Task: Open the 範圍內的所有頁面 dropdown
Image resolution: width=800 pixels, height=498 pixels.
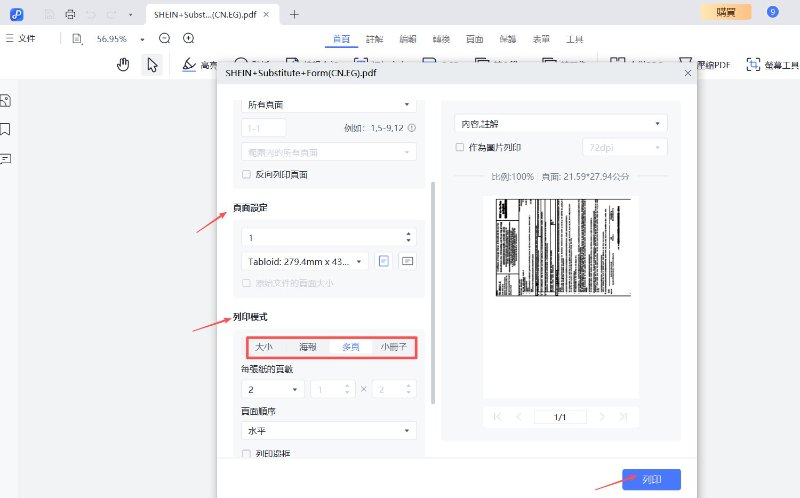Action: [x=329, y=152]
